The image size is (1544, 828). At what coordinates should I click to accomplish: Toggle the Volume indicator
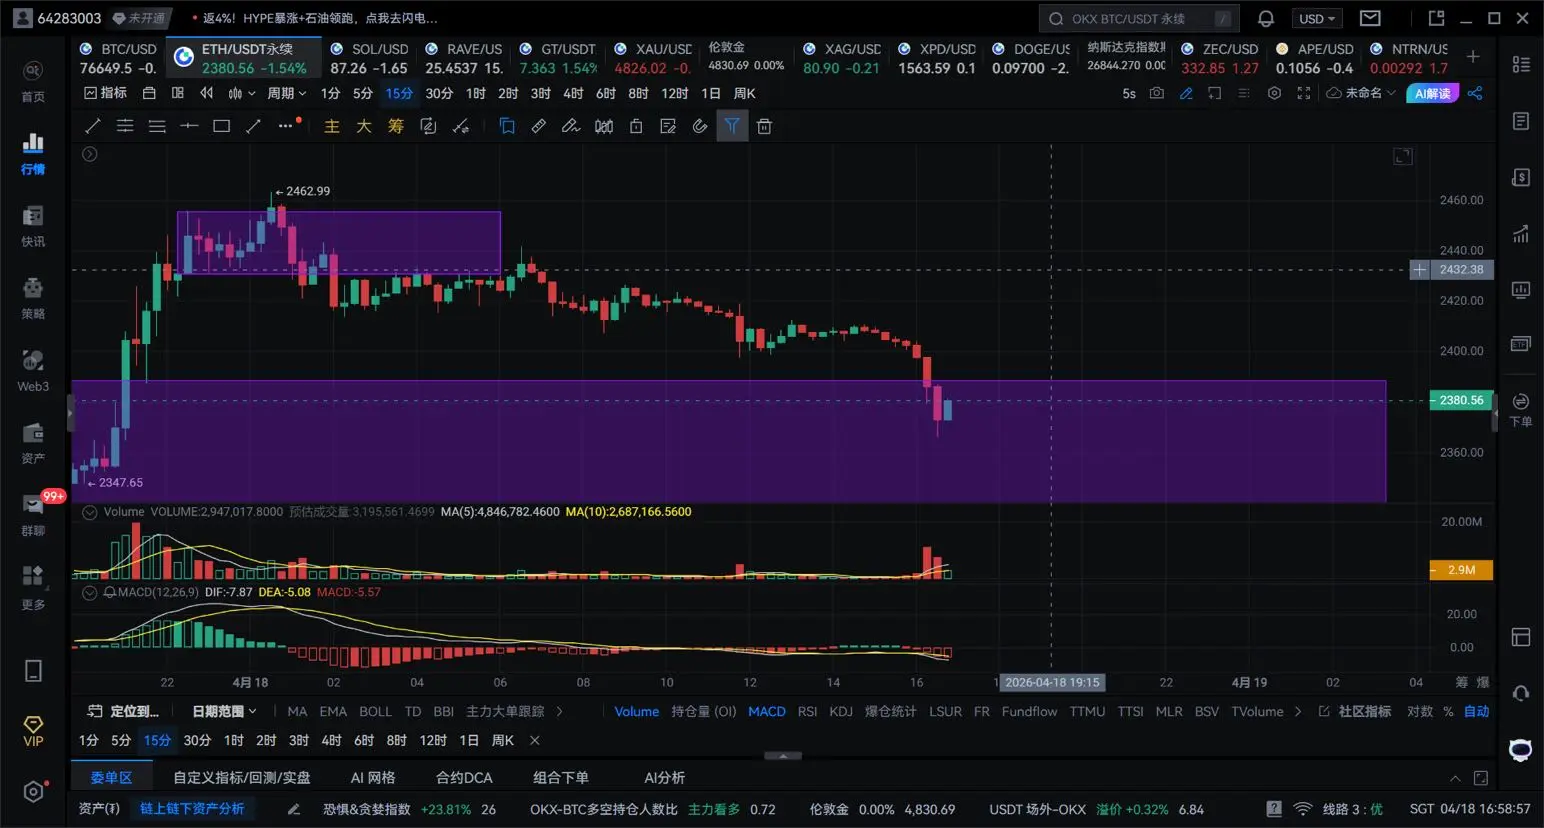(636, 711)
